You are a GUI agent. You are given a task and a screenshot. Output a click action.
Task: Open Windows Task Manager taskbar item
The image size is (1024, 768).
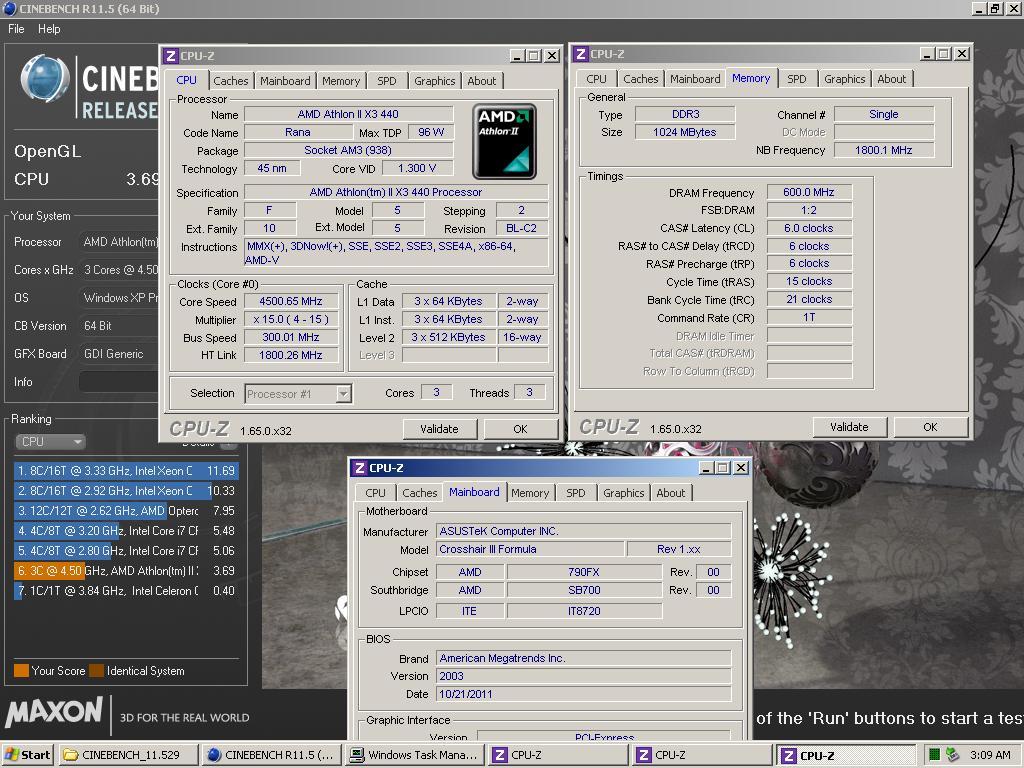pos(415,755)
